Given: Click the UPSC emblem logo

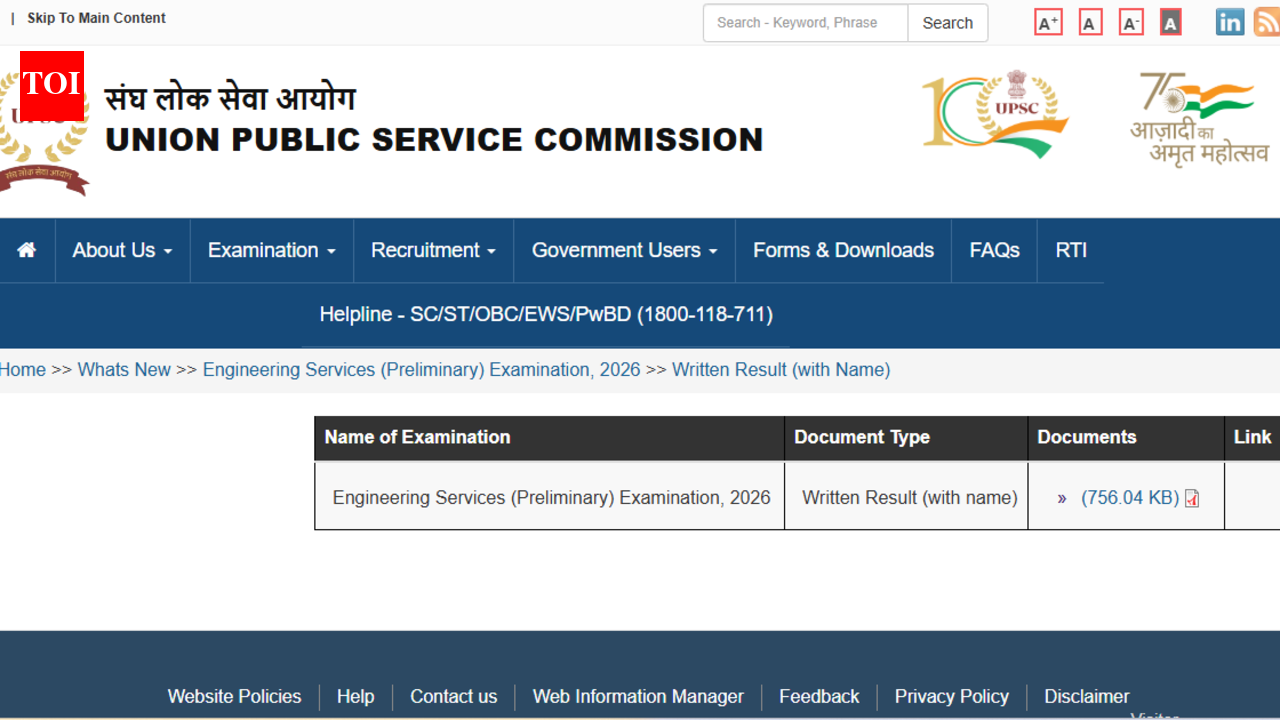Looking at the screenshot, I should [x=44, y=120].
